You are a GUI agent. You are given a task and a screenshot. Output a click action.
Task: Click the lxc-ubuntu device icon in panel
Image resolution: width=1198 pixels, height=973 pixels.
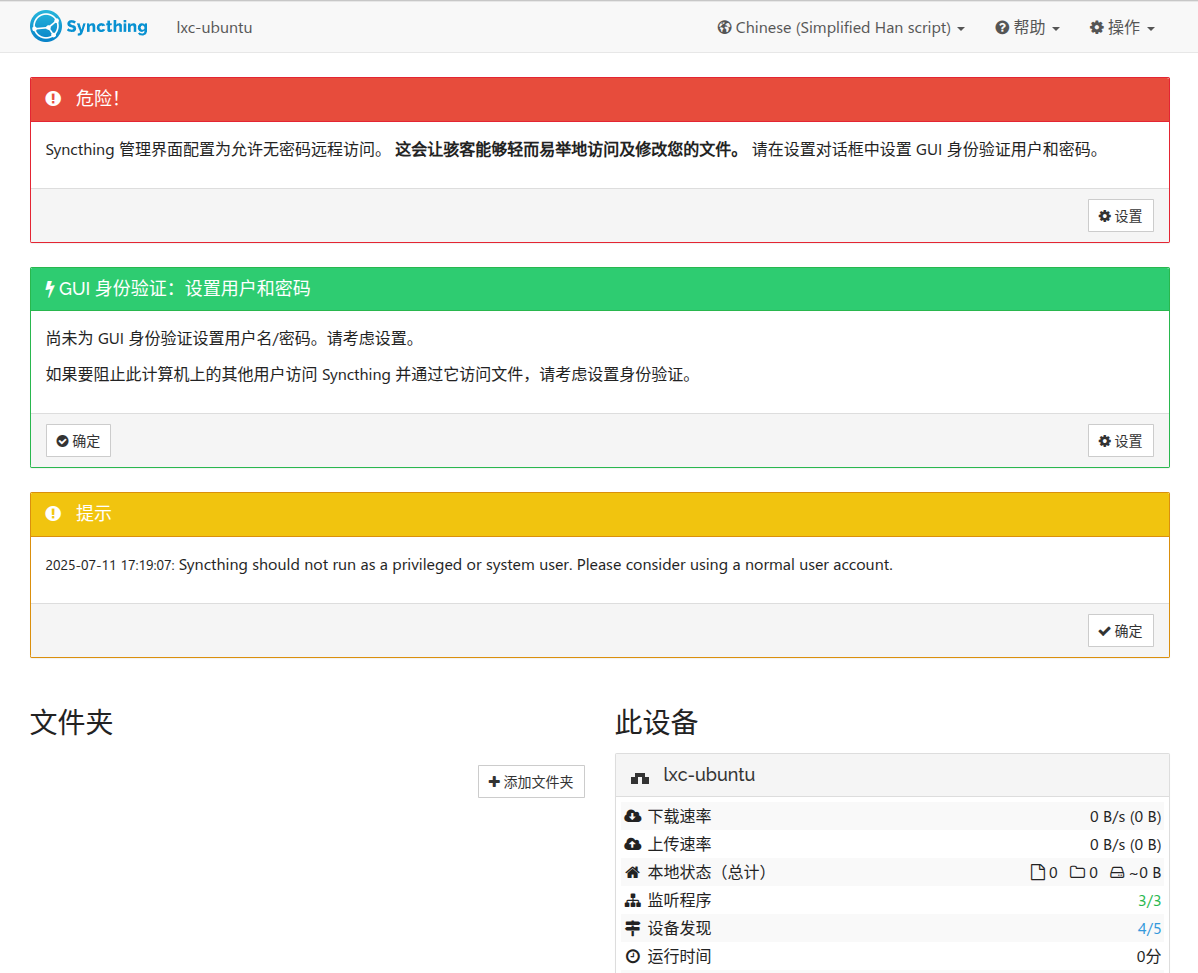pos(640,776)
